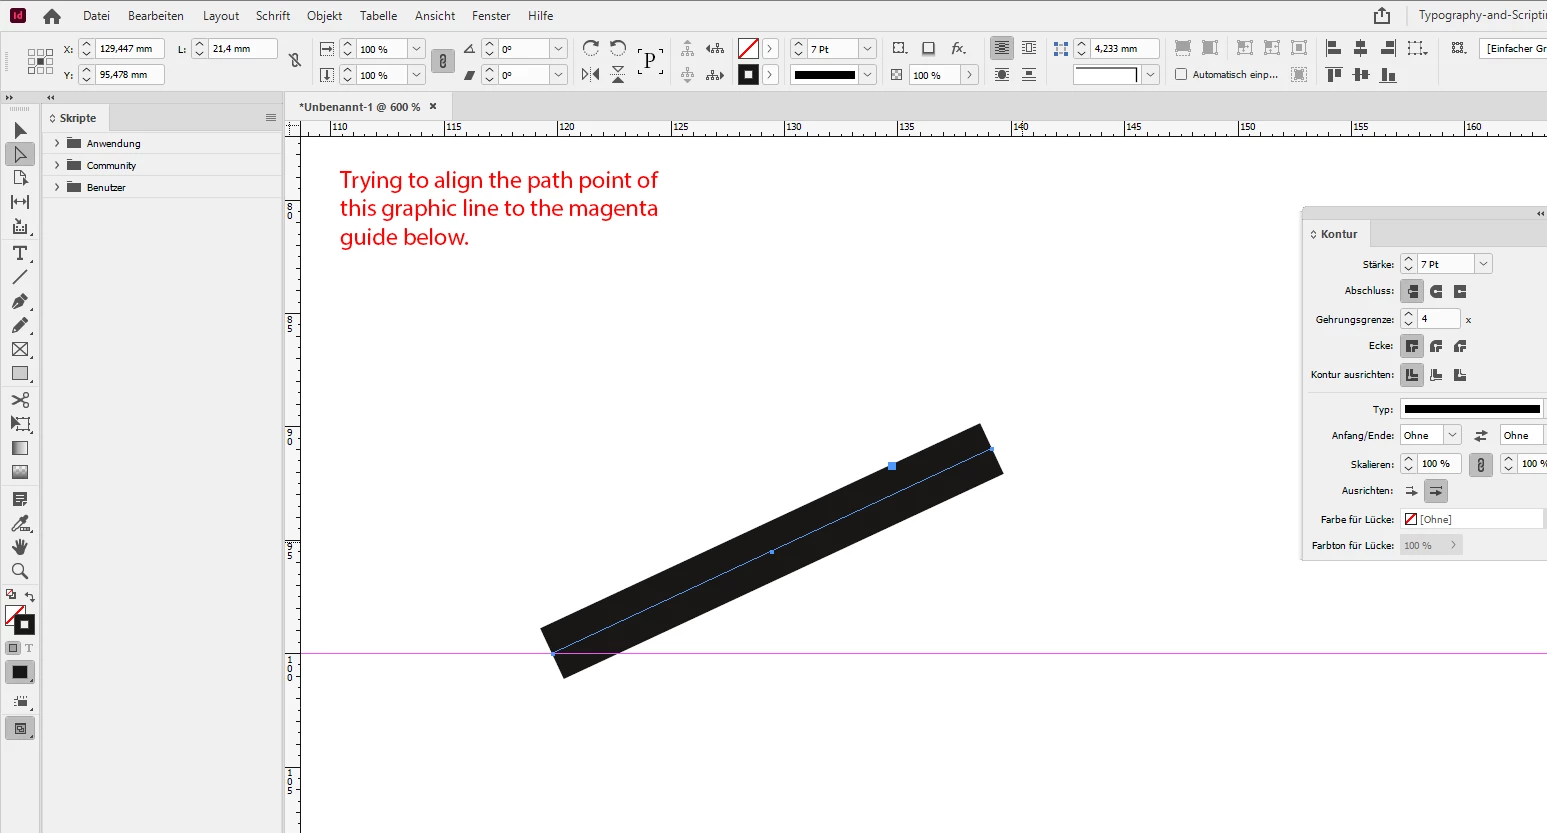Viewport: 1547px width, 833px height.
Task: Click the Gehrungsgrenze value field
Action: (x=1439, y=319)
